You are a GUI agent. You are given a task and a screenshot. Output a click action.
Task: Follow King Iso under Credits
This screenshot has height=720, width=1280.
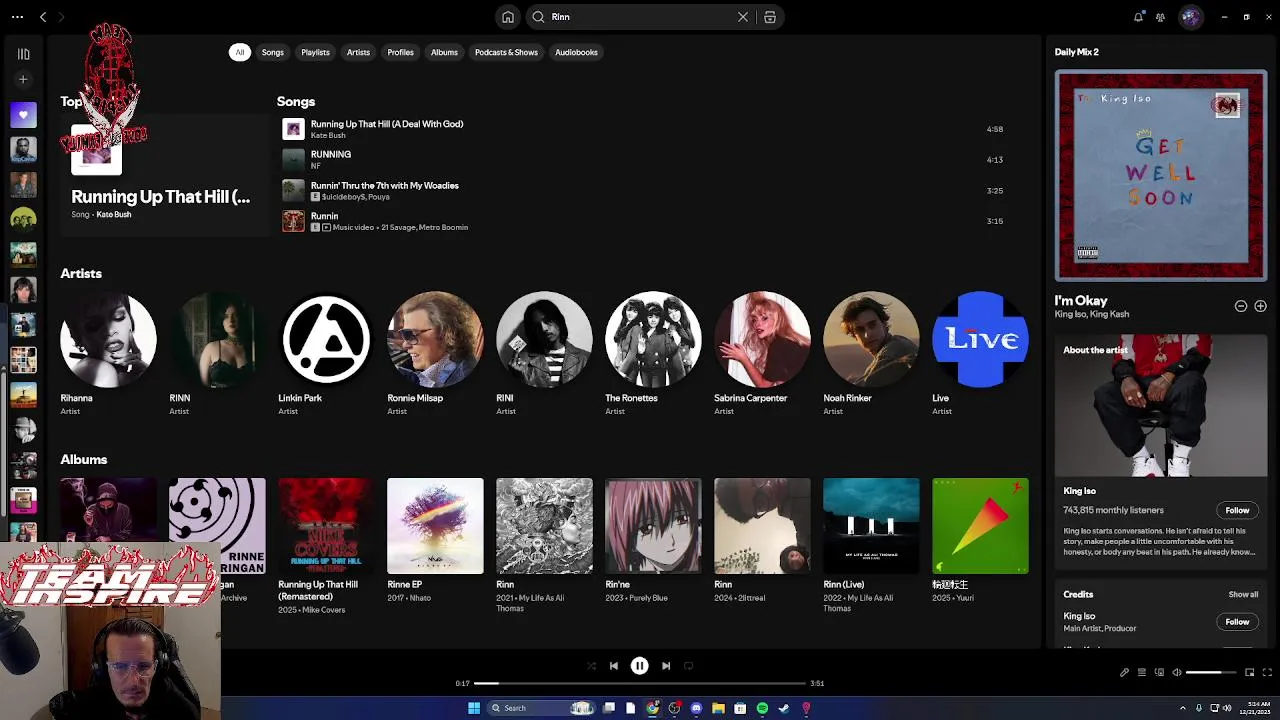(x=1237, y=622)
